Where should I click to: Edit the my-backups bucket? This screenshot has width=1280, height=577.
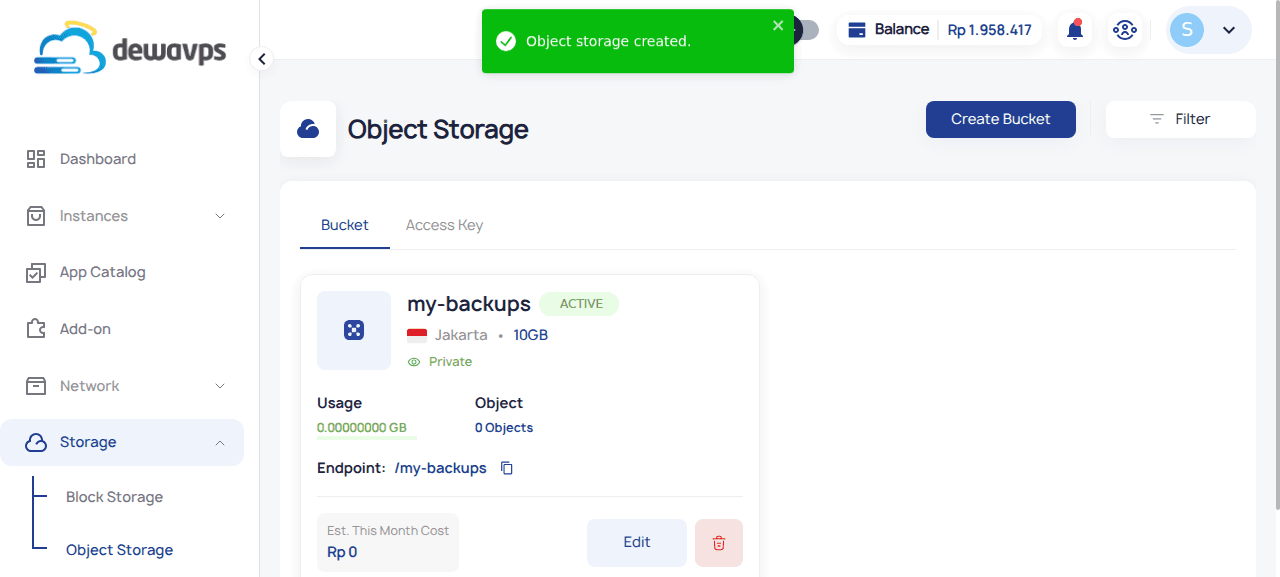click(636, 542)
